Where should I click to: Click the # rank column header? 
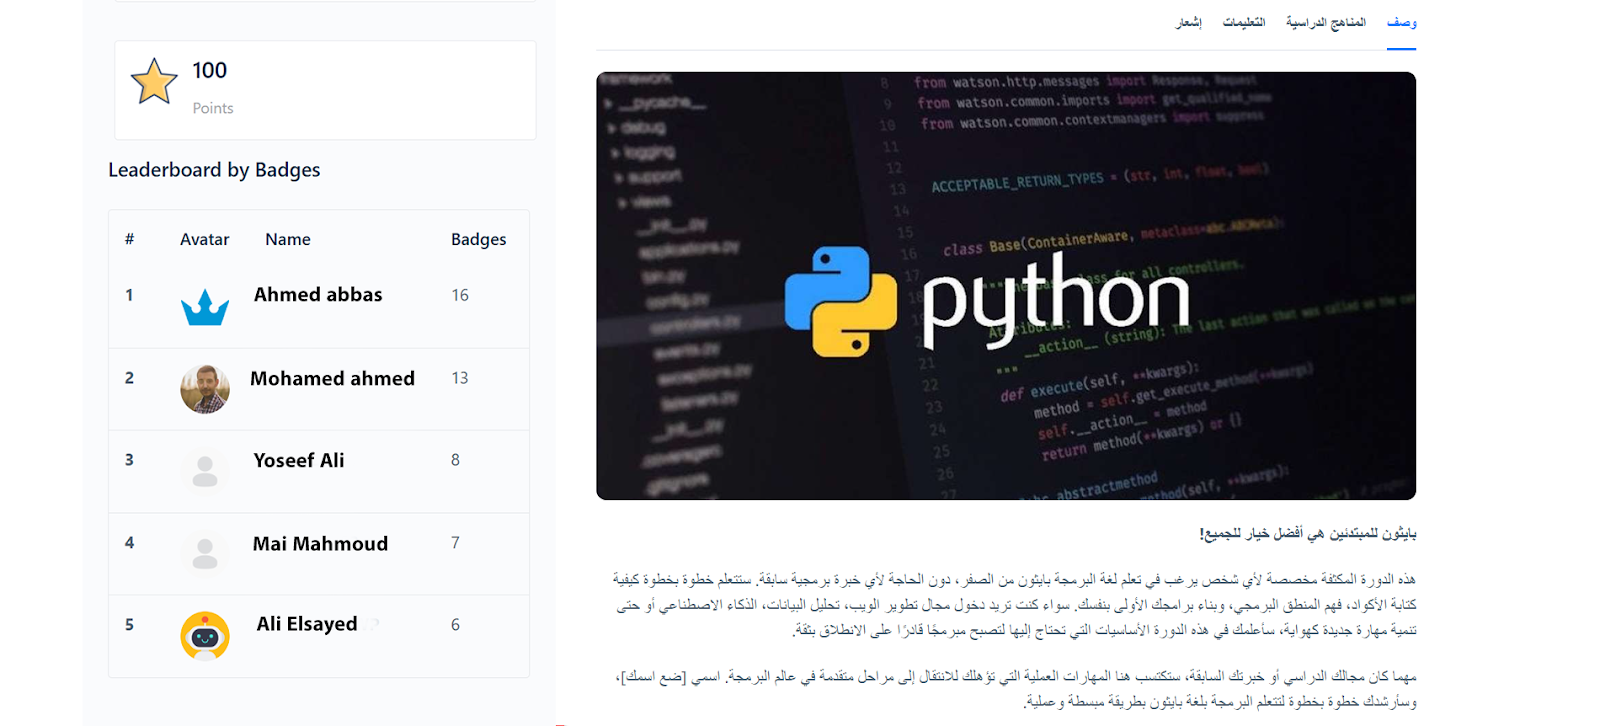(x=129, y=239)
